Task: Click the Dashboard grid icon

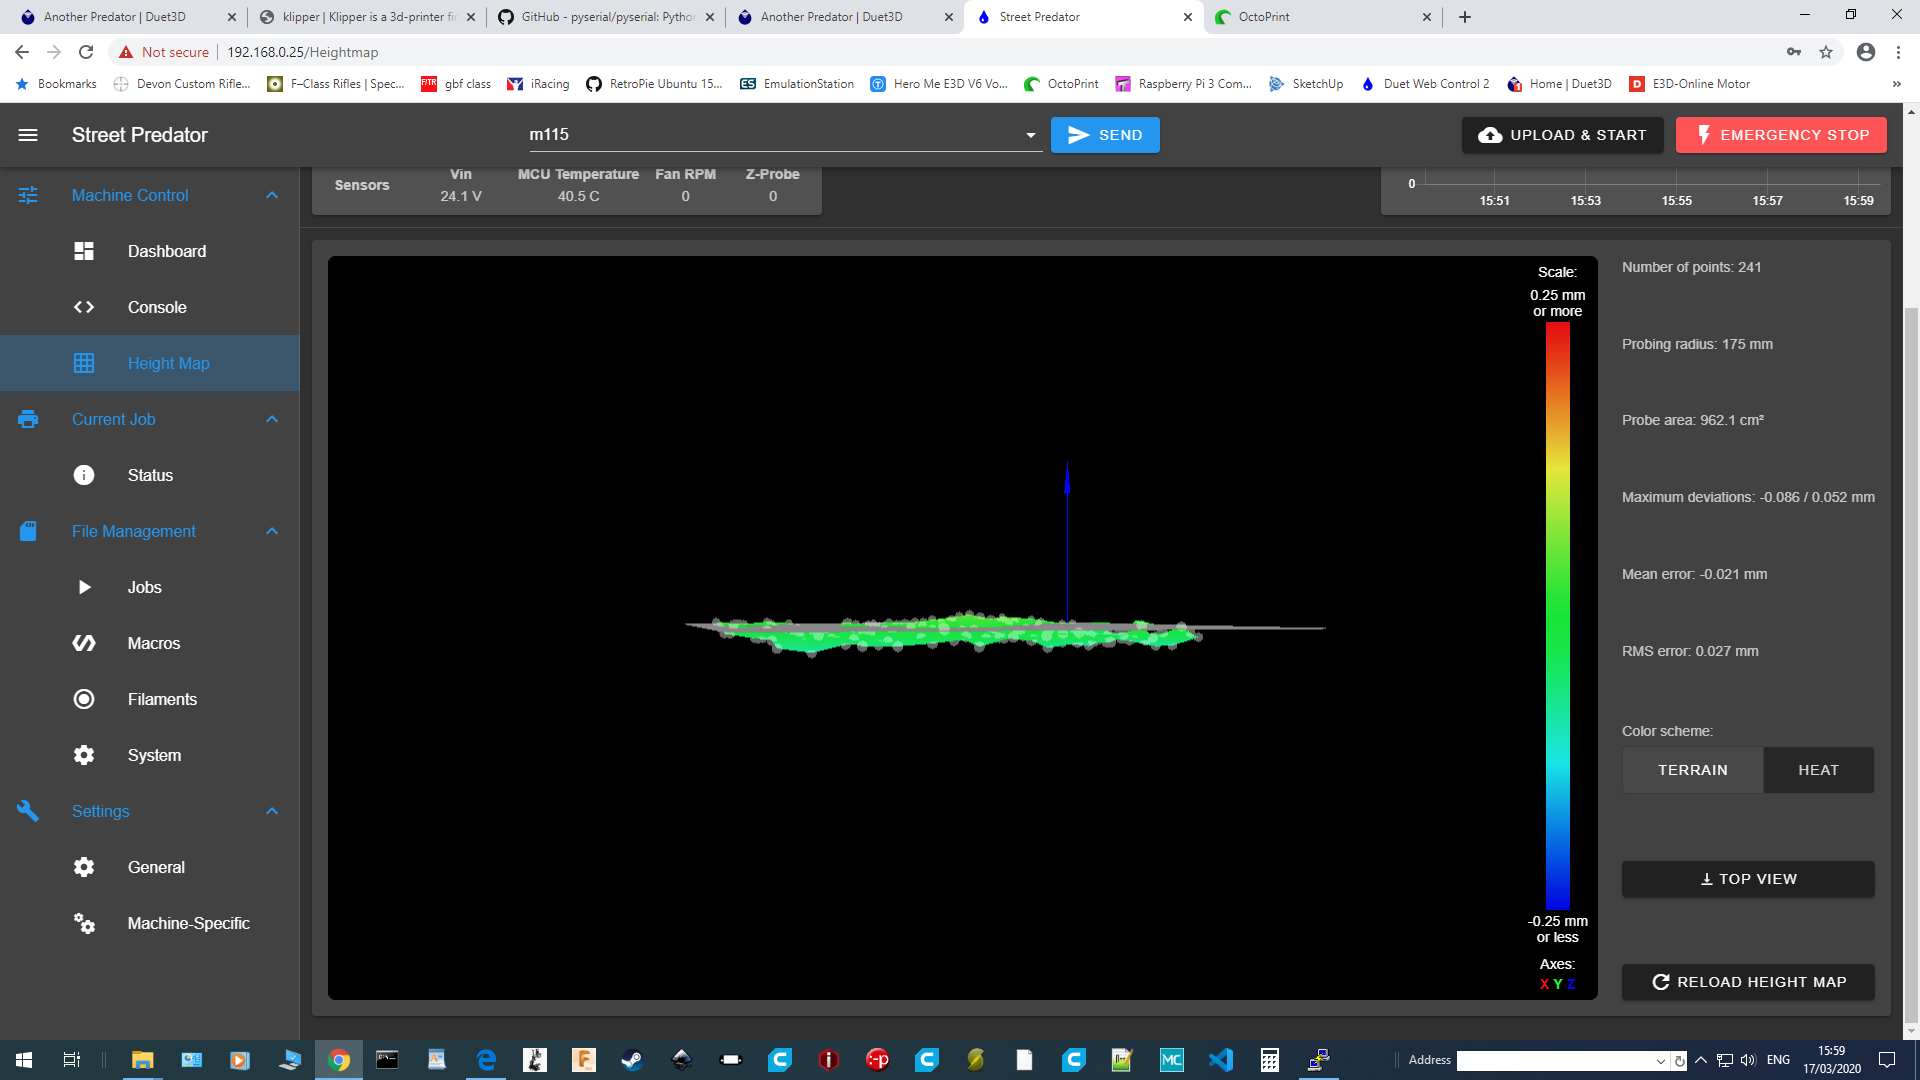Action: tap(84, 251)
